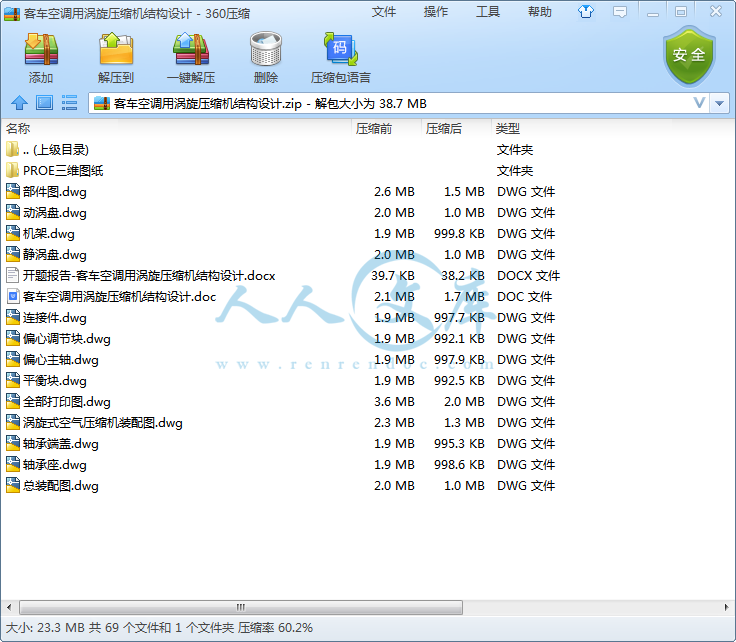Image resolution: width=736 pixels, height=642 pixels.
Task: Go up one level with blue arrow
Action: [x=19, y=103]
